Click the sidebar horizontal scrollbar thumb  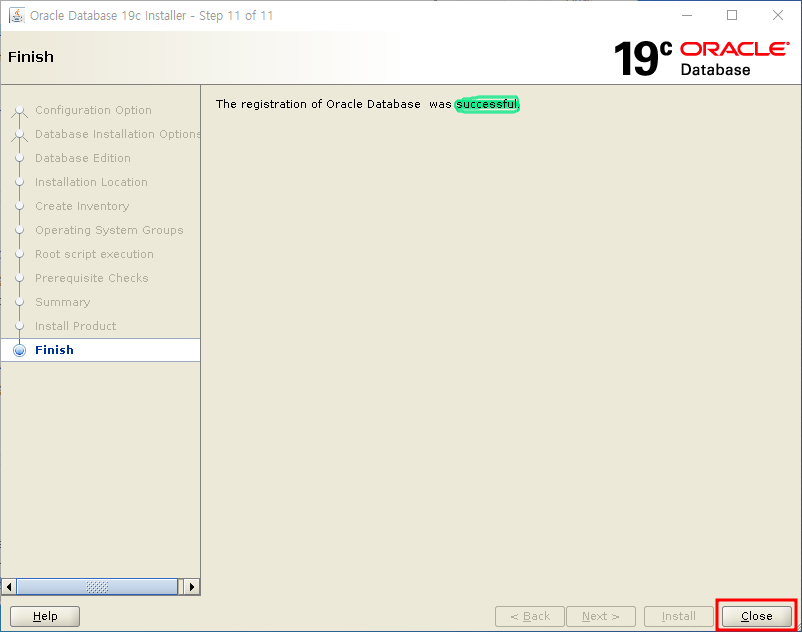[97, 586]
